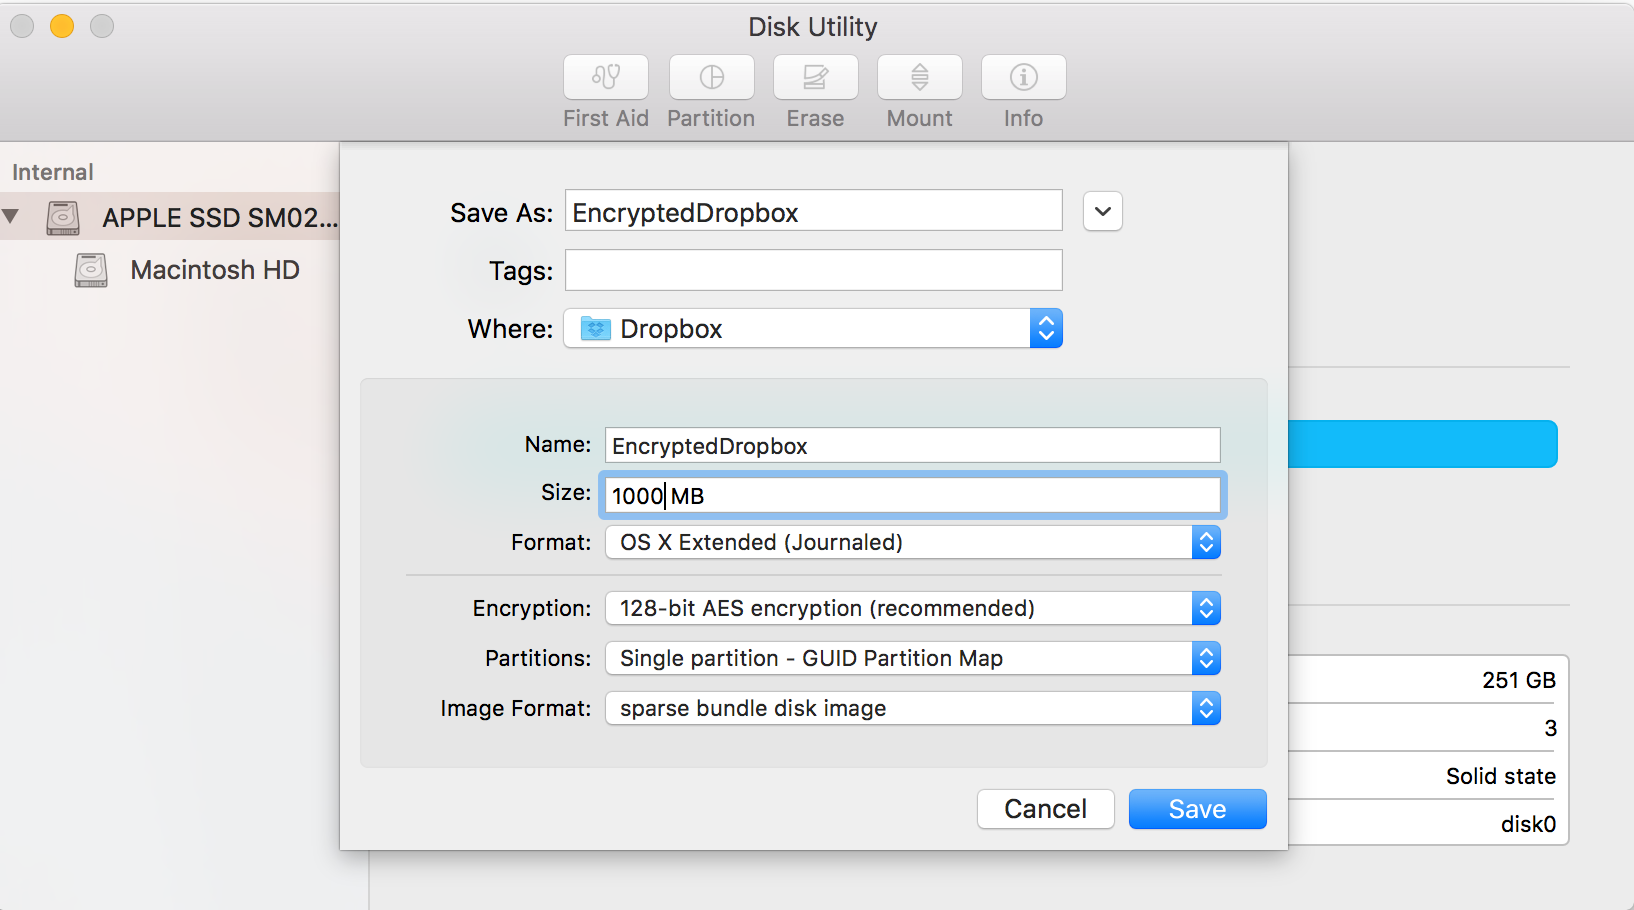Open the Partitions dropdown
The image size is (1634, 910).
pyautogui.click(x=913, y=658)
